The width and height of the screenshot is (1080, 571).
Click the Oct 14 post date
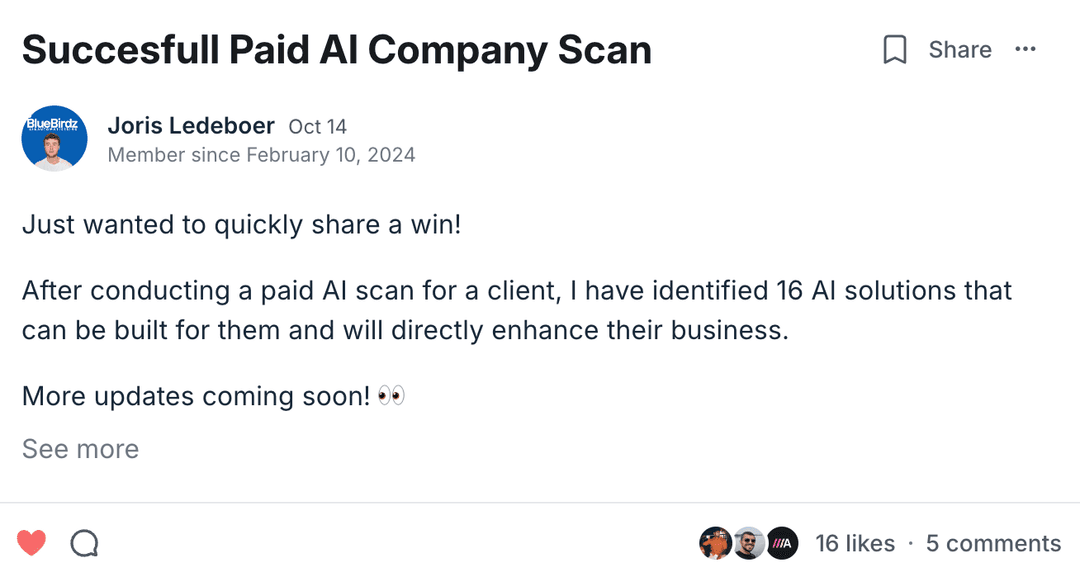click(317, 127)
